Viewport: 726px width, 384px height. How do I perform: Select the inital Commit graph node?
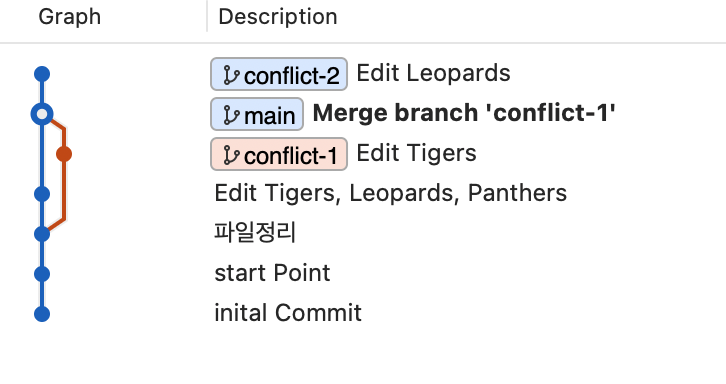coord(42,314)
